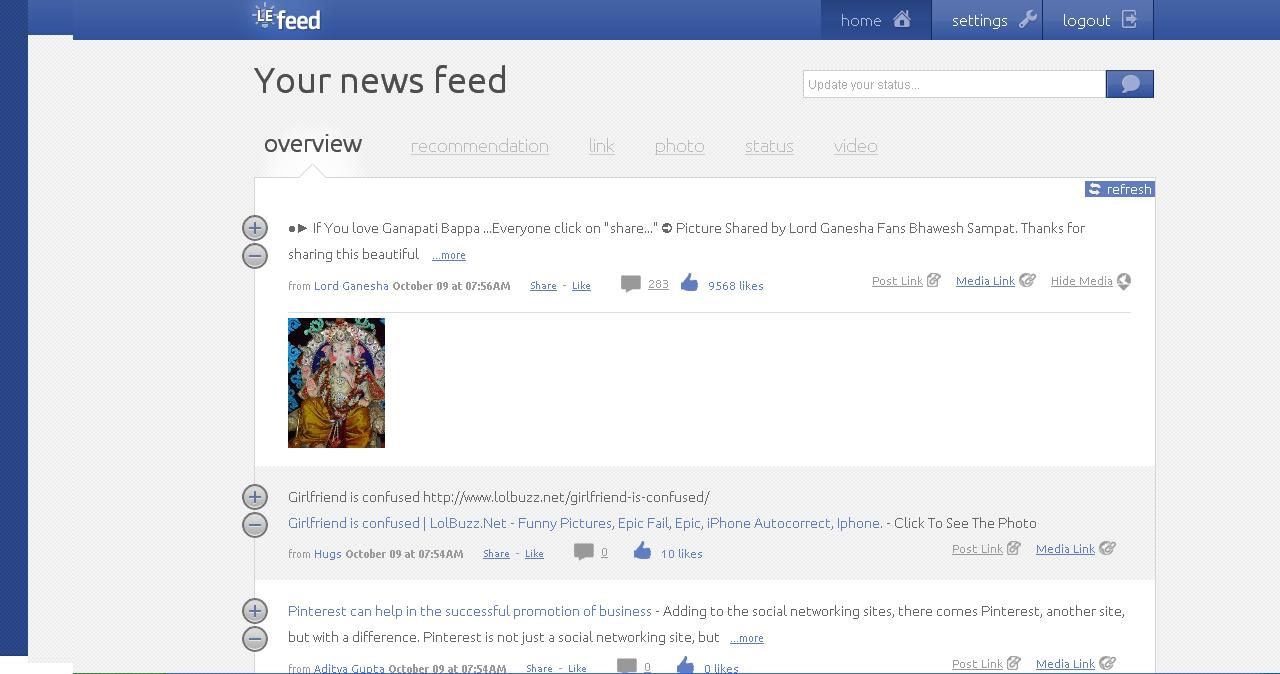Select the overview tab

point(313,144)
